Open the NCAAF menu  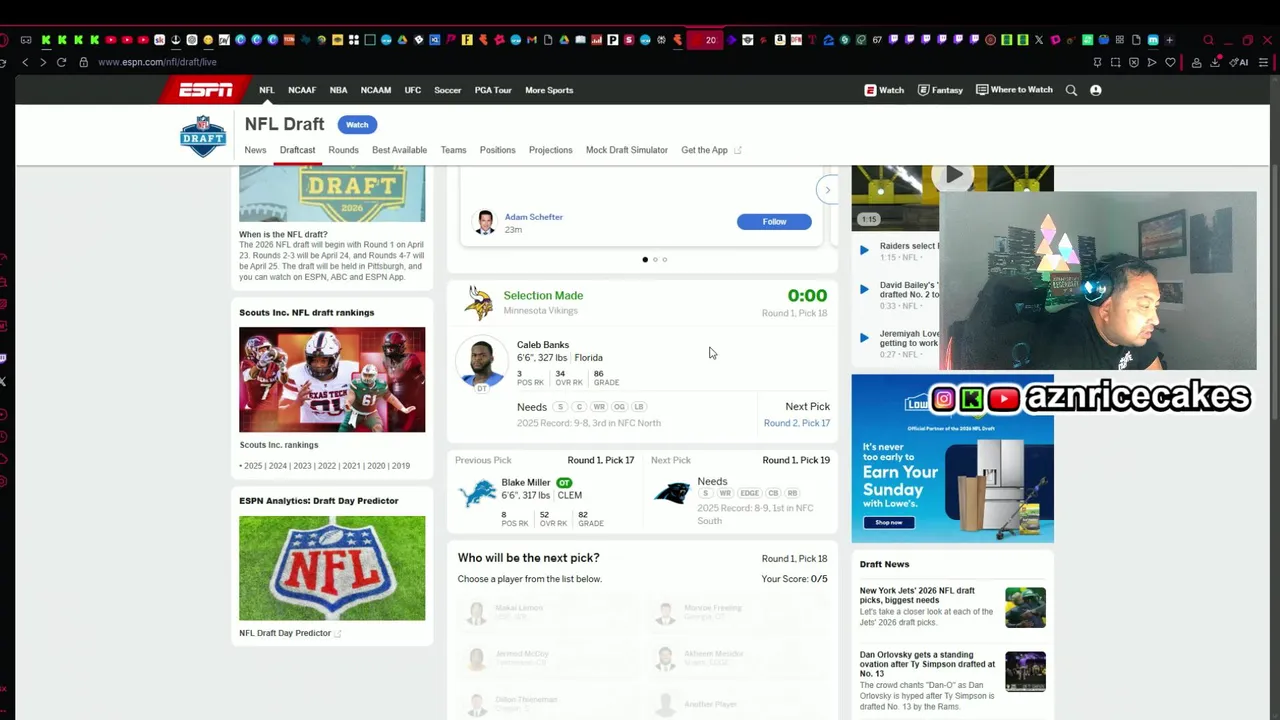pos(302,90)
